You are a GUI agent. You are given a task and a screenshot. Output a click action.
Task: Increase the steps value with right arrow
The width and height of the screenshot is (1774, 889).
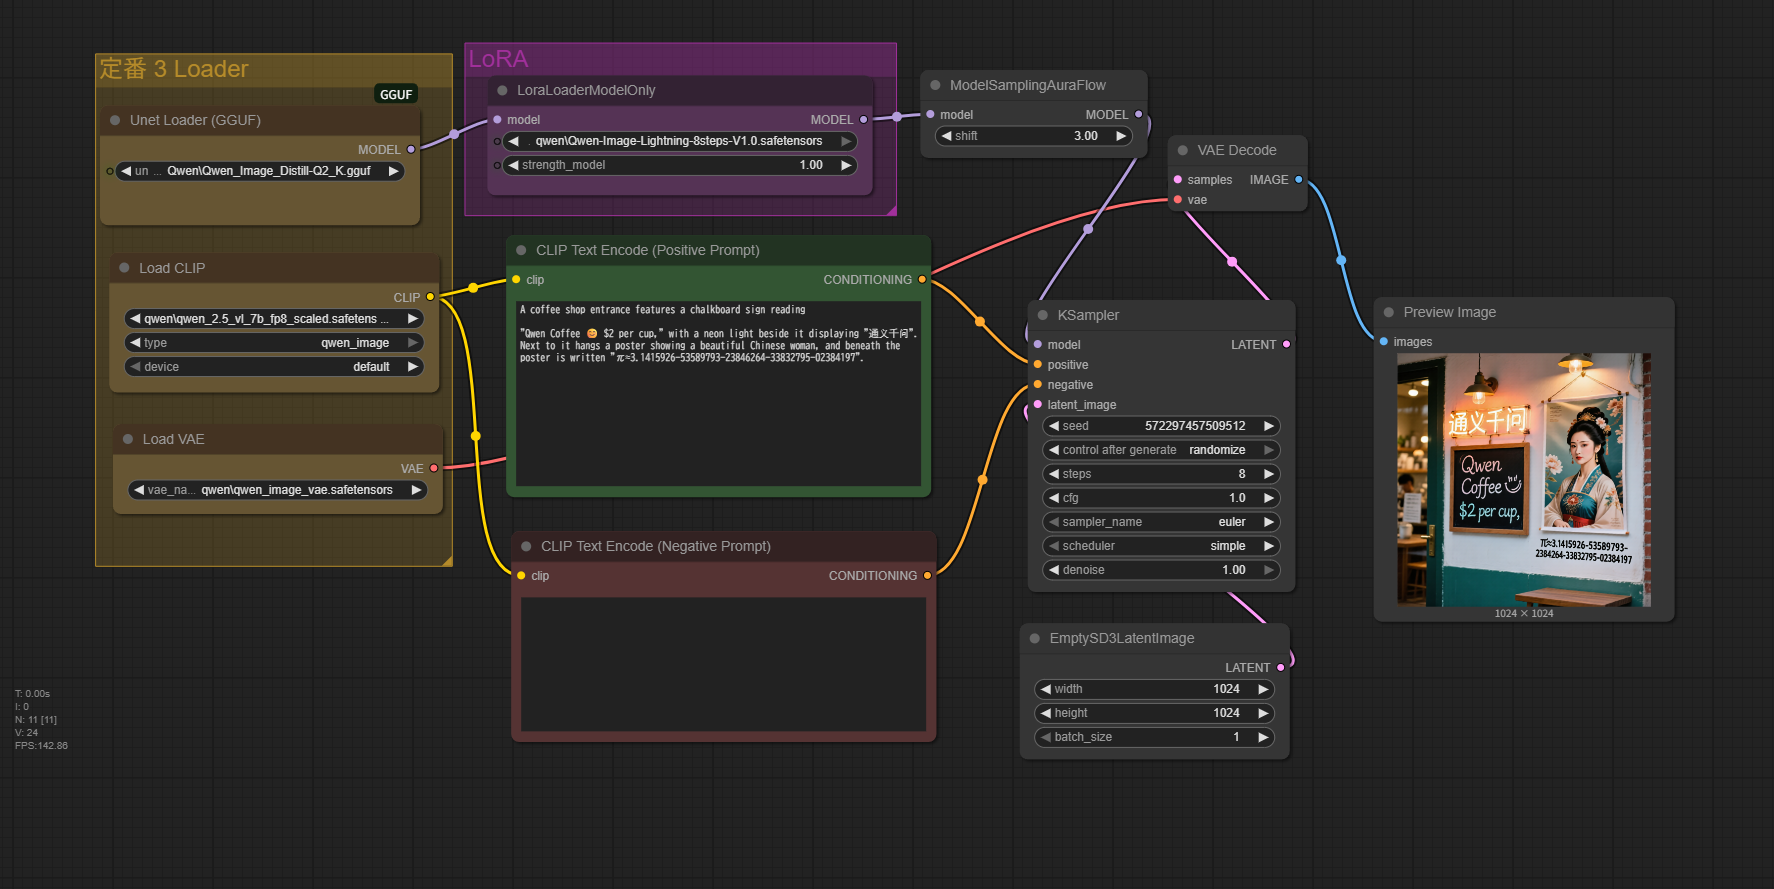pos(1268,474)
